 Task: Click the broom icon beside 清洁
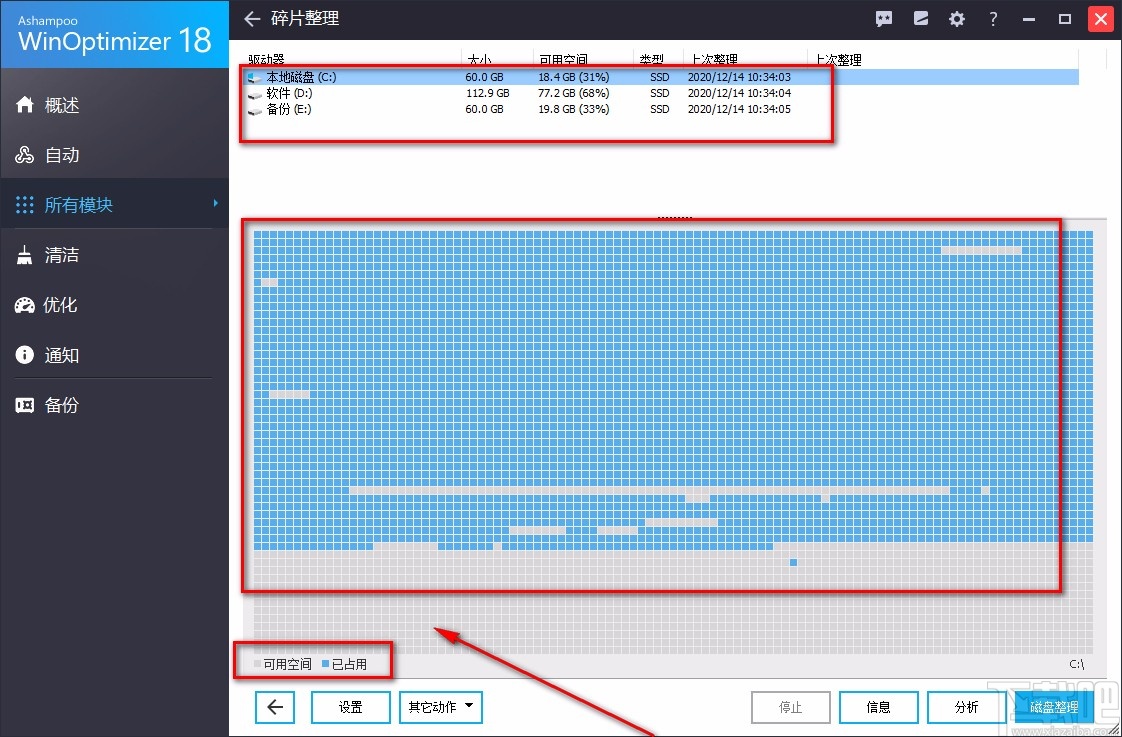[x=24, y=255]
